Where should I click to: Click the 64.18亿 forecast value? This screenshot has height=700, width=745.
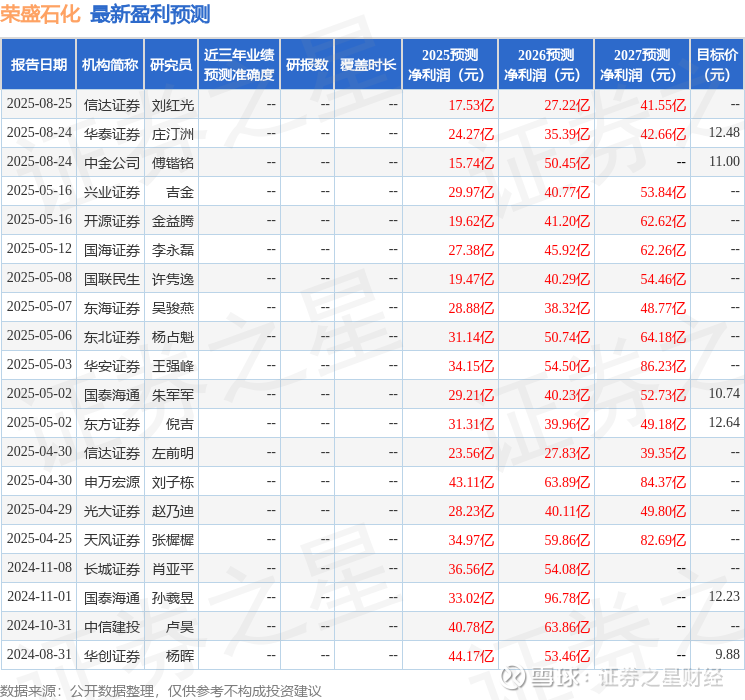(663, 337)
